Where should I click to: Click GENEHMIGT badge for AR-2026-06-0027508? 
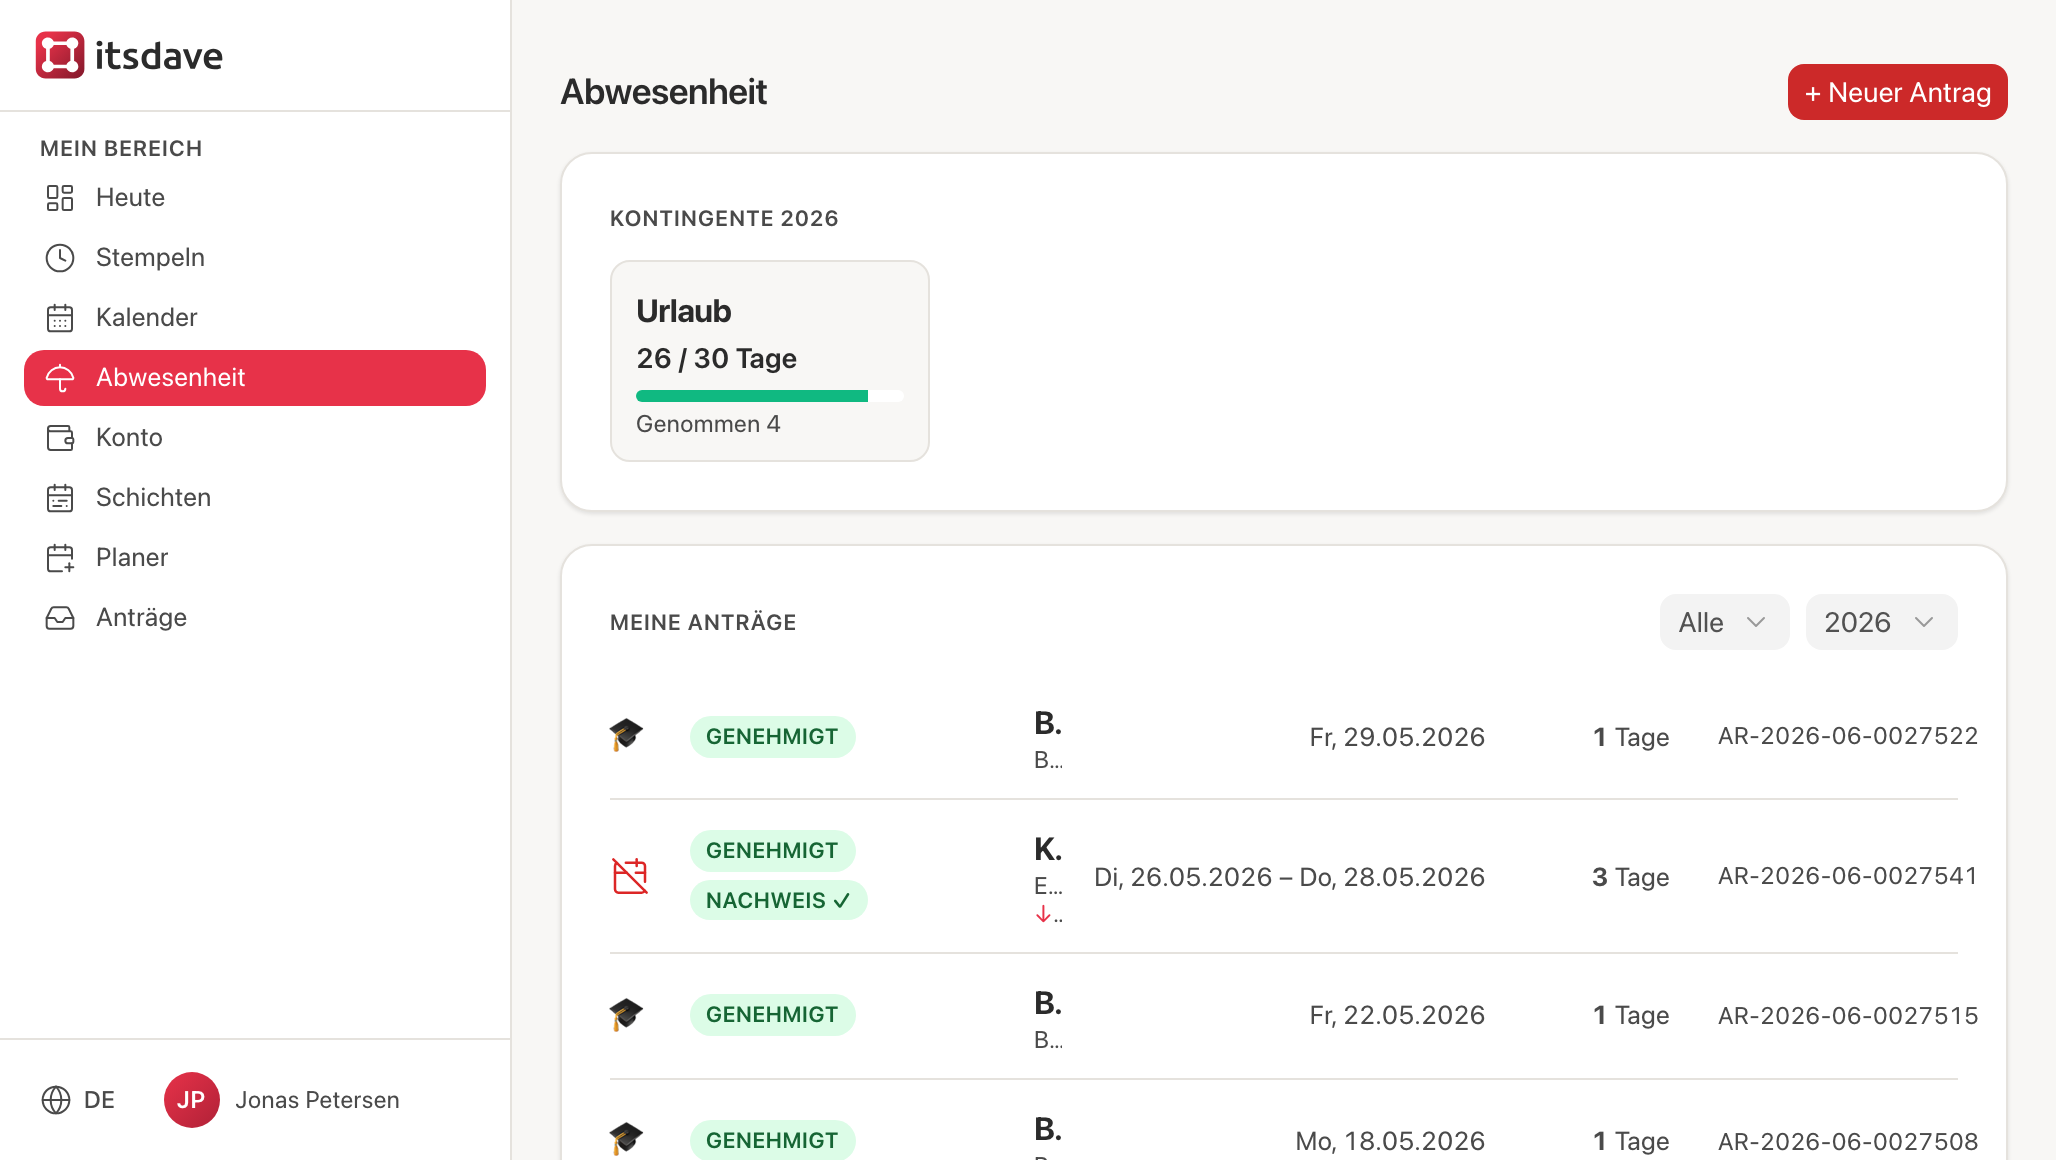click(772, 1140)
